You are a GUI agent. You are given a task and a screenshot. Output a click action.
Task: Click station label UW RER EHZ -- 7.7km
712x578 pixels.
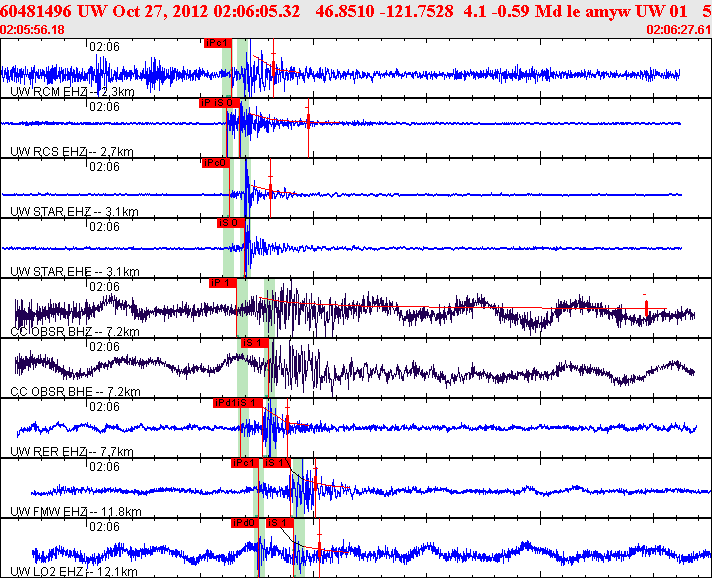tap(72, 451)
